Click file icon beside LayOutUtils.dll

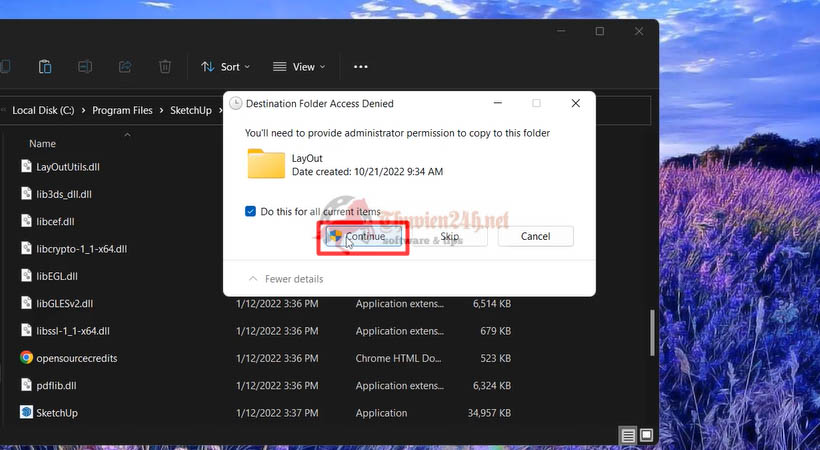(x=26, y=166)
